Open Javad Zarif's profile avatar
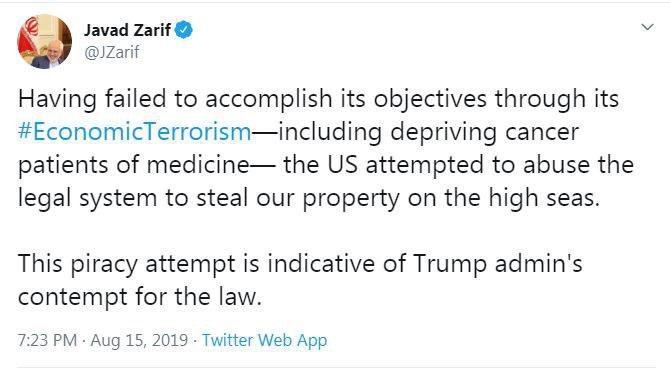 click(x=44, y=41)
